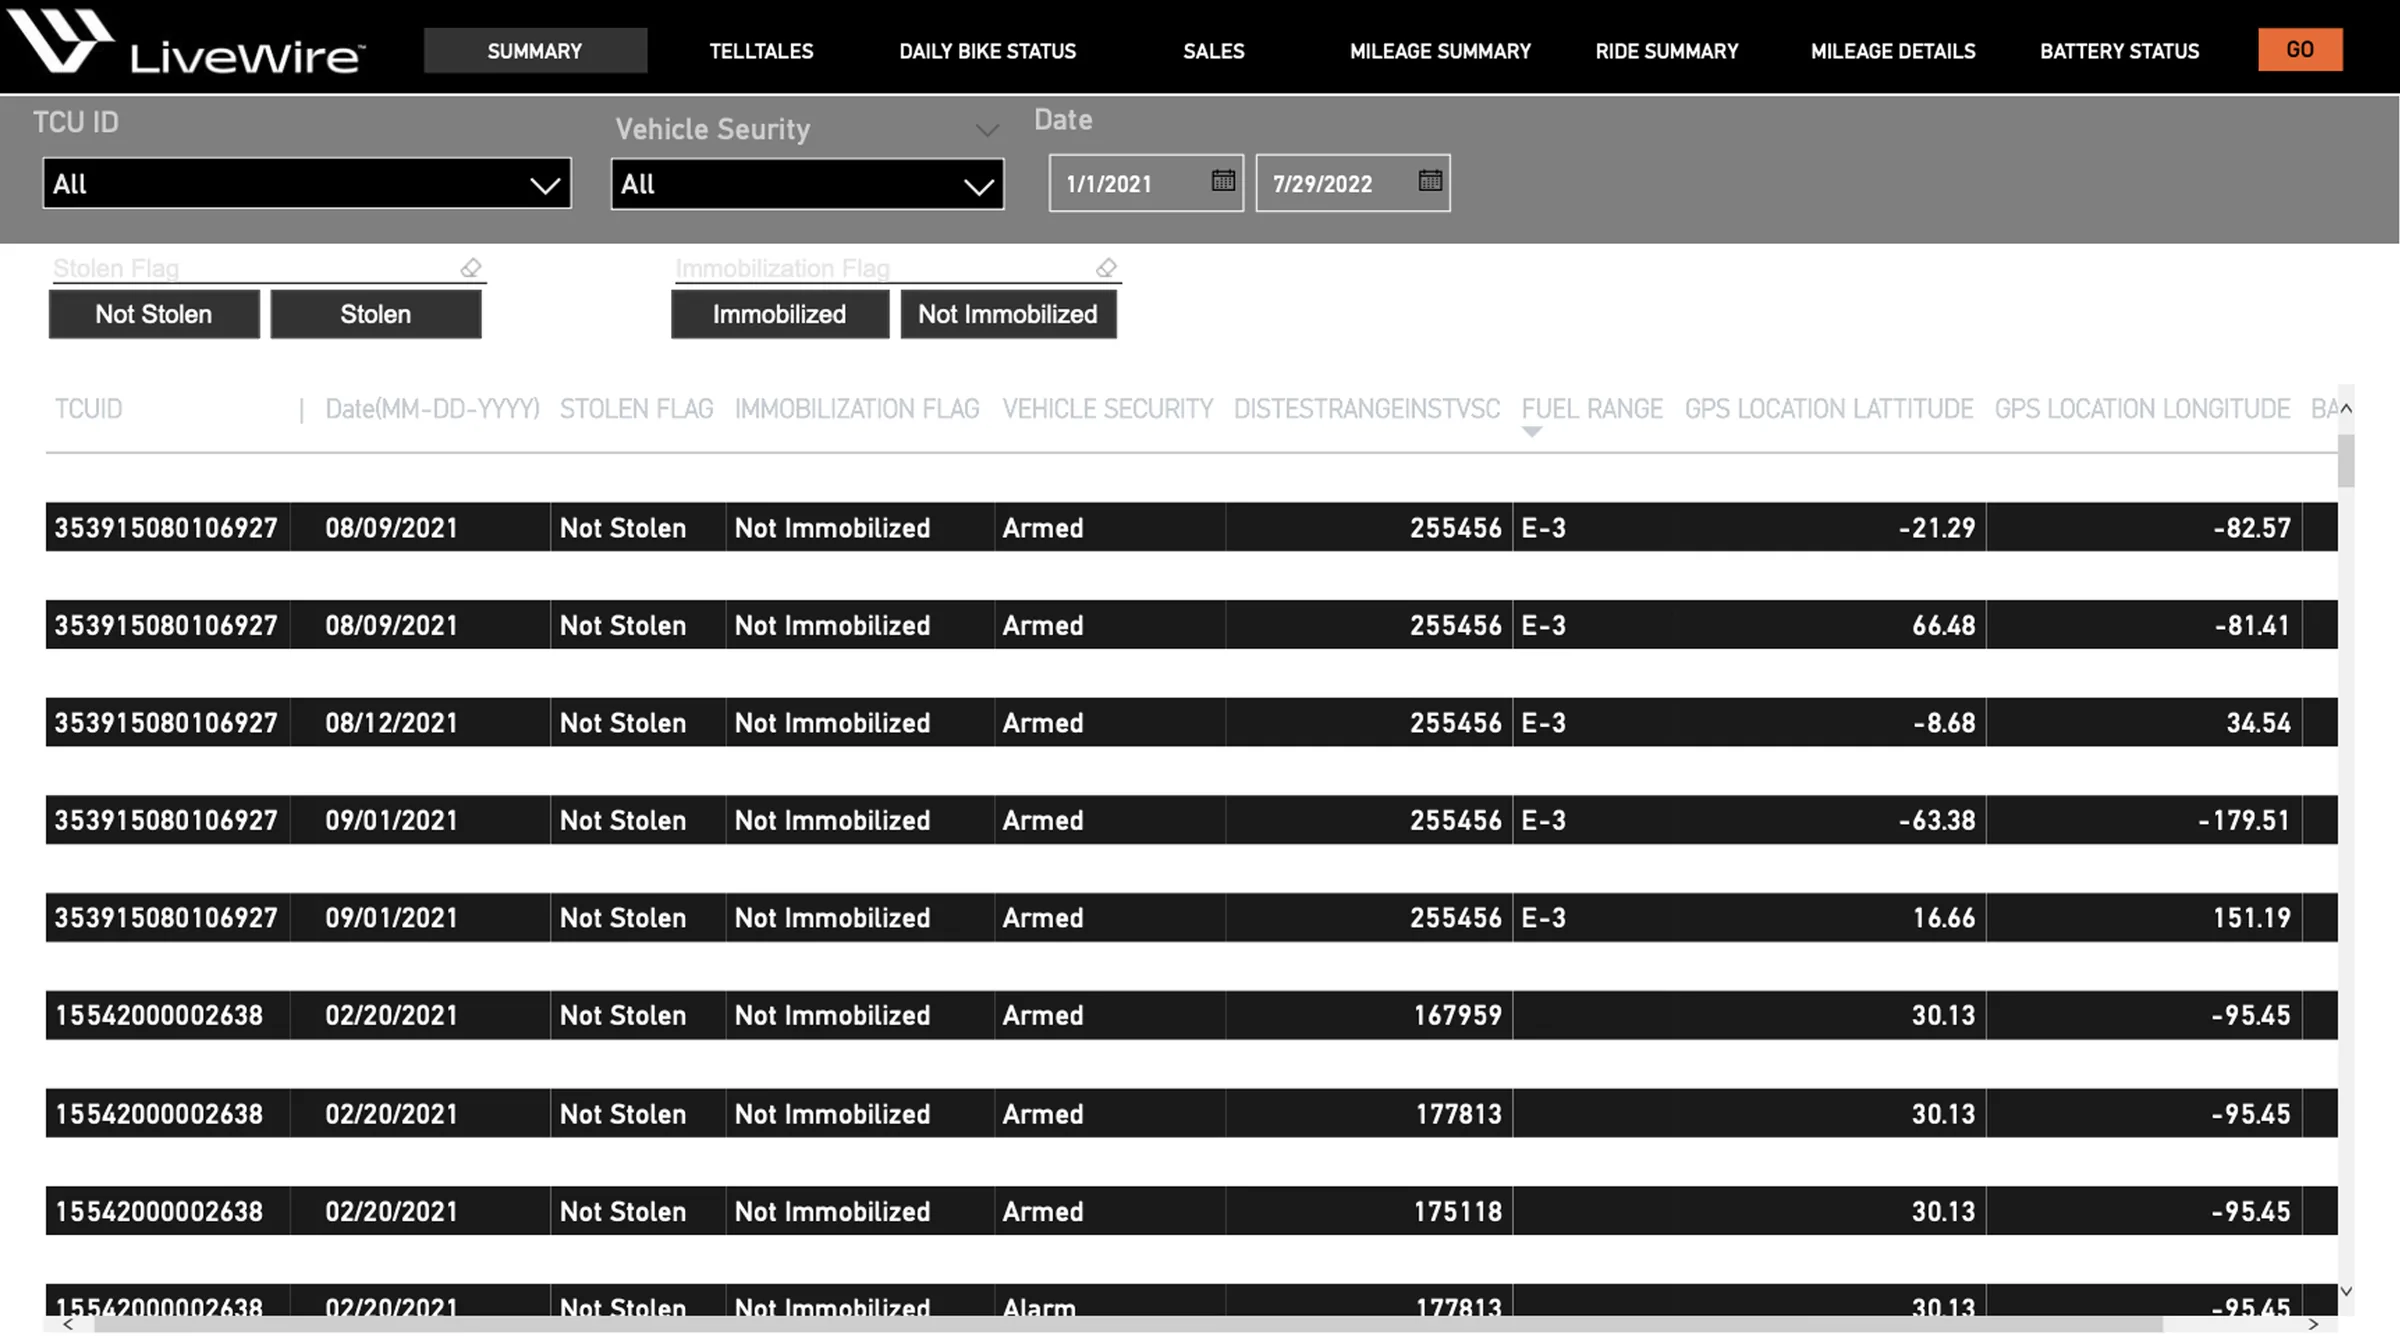Toggle the Stolen filter
Viewport: 2400px width, 1339px height.
(x=376, y=314)
